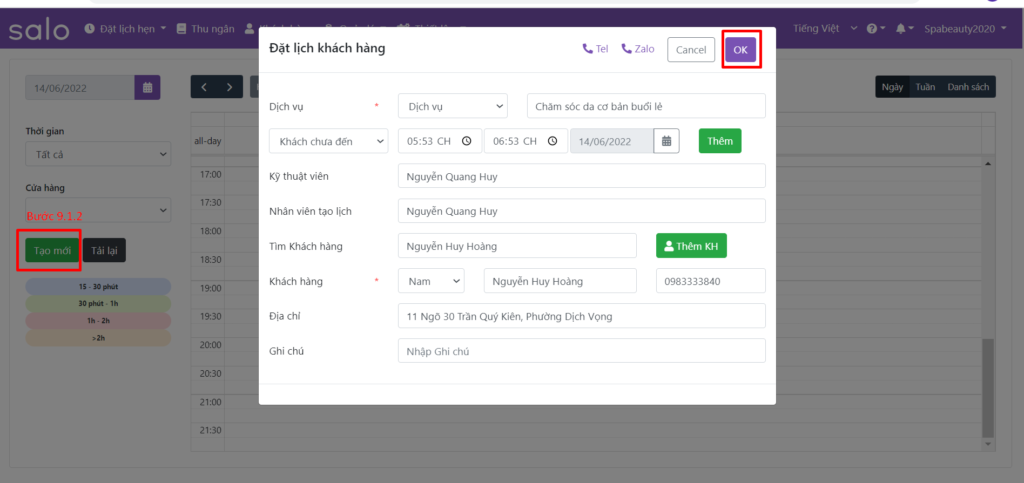Contact customer via Zalo link

point(637,49)
